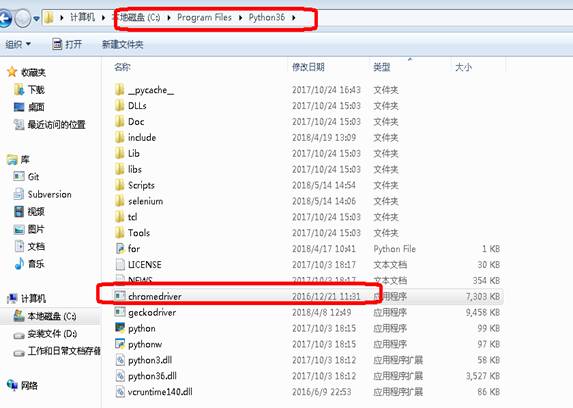Image resolution: width=573 pixels, height=408 pixels.
Task: Select 收藏夹 star in navigation pane
Action: click(x=12, y=72)
